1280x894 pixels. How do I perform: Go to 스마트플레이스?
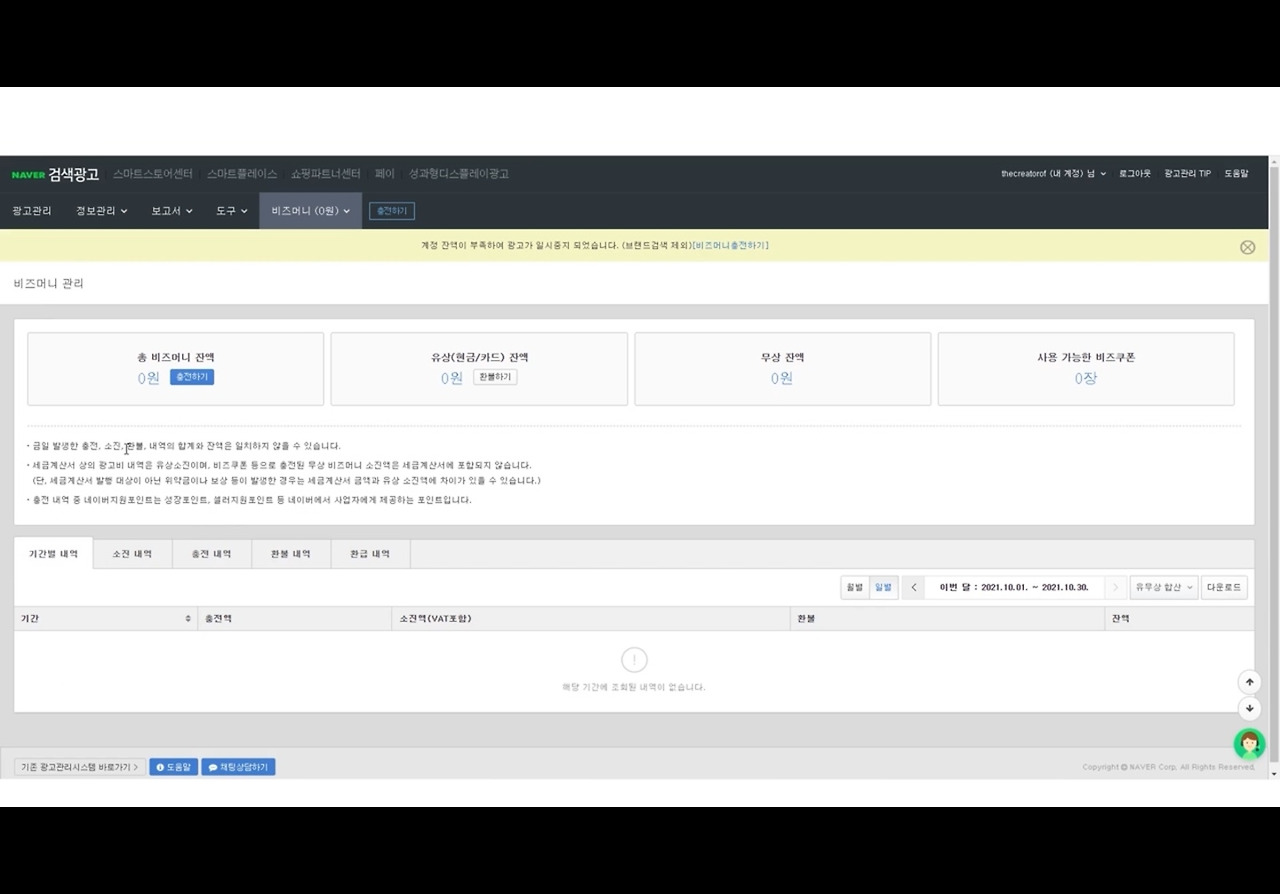point(242,174)
